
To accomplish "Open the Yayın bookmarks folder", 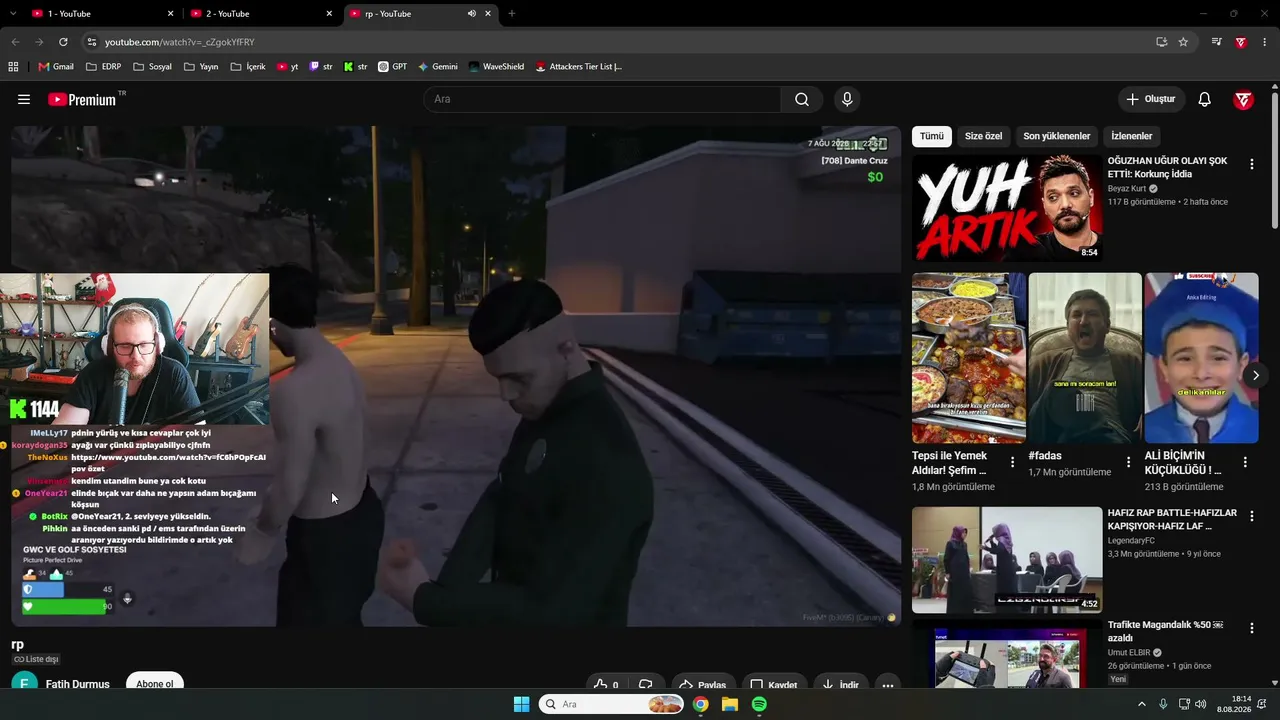I will (200, 67).
